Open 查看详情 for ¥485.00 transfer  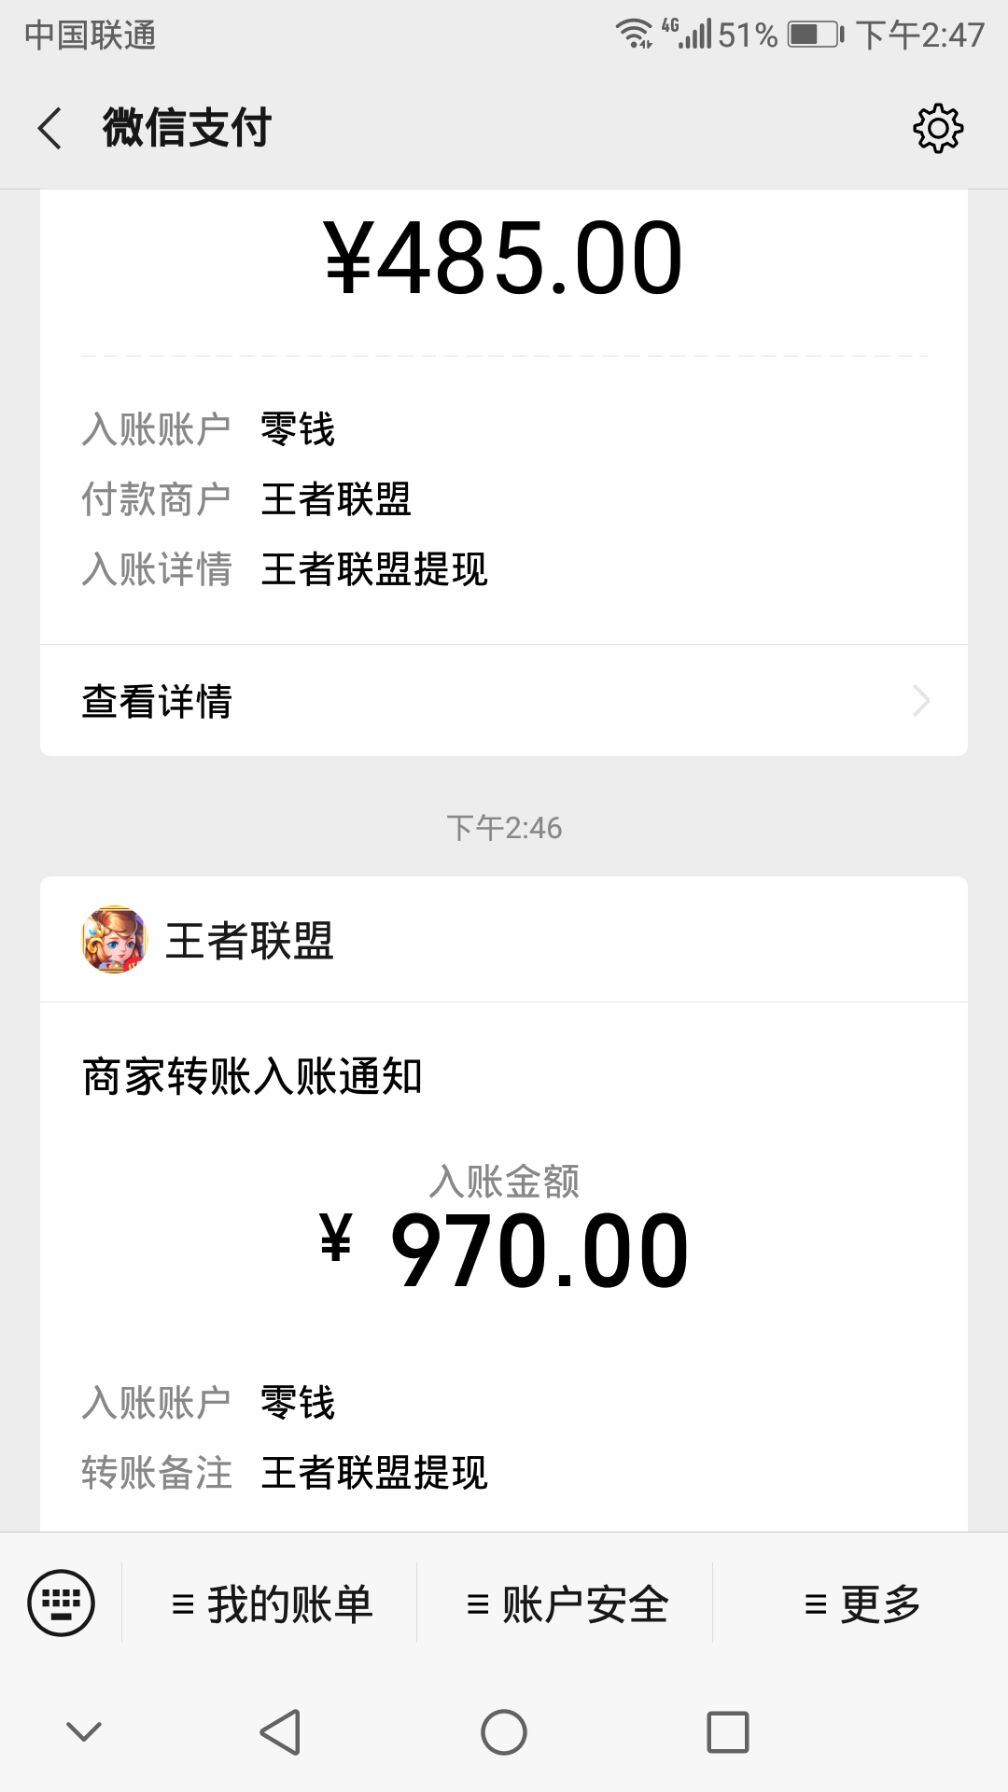(x=157, y=701)
